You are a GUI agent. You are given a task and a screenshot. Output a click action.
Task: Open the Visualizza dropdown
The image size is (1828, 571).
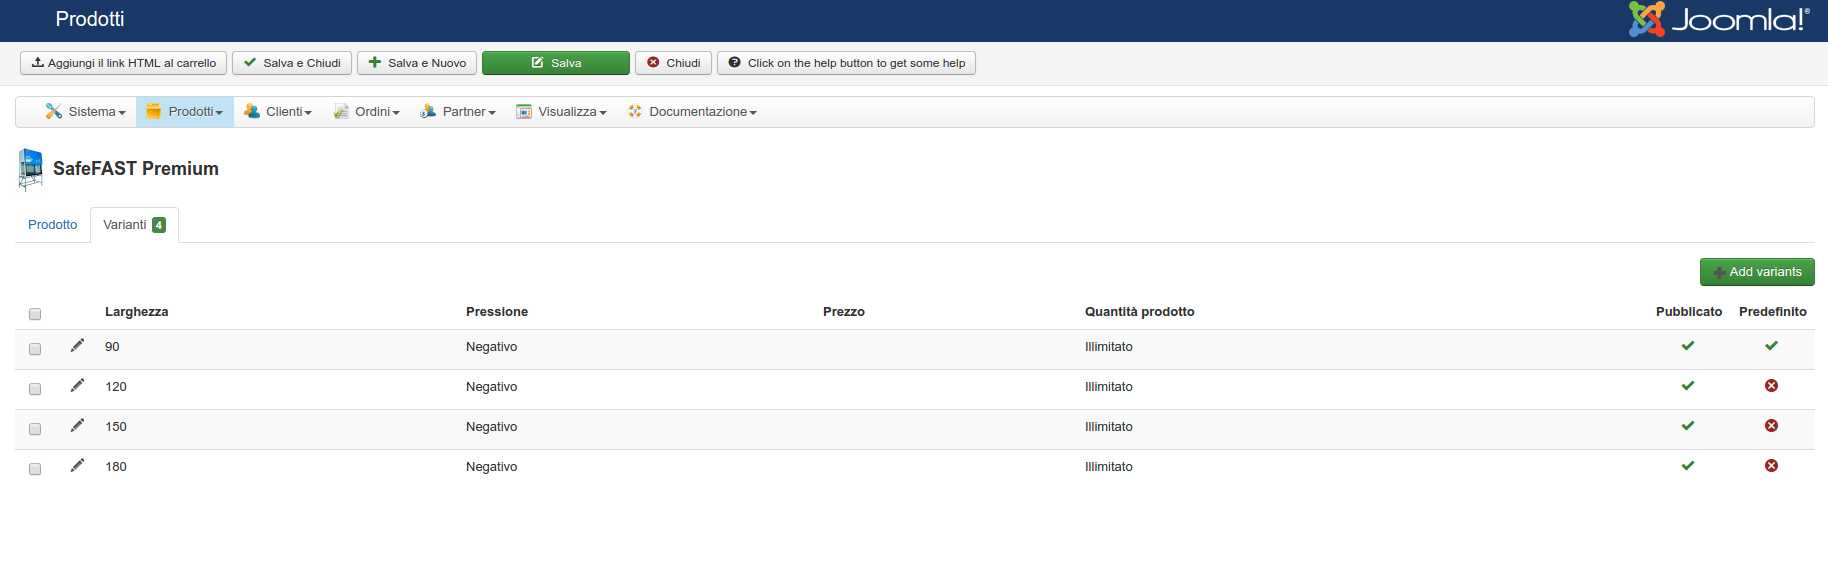[x=561, y=112]
